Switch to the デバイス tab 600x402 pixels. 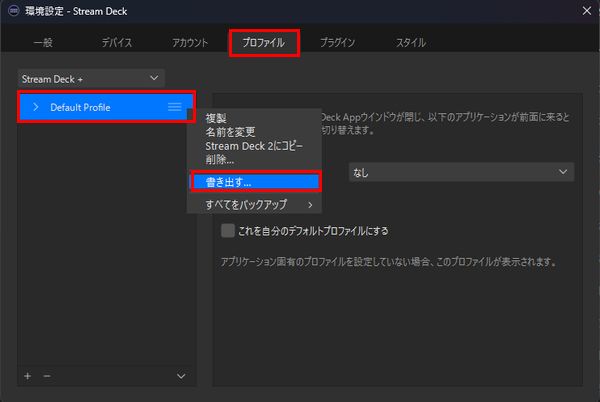(117, 42)
